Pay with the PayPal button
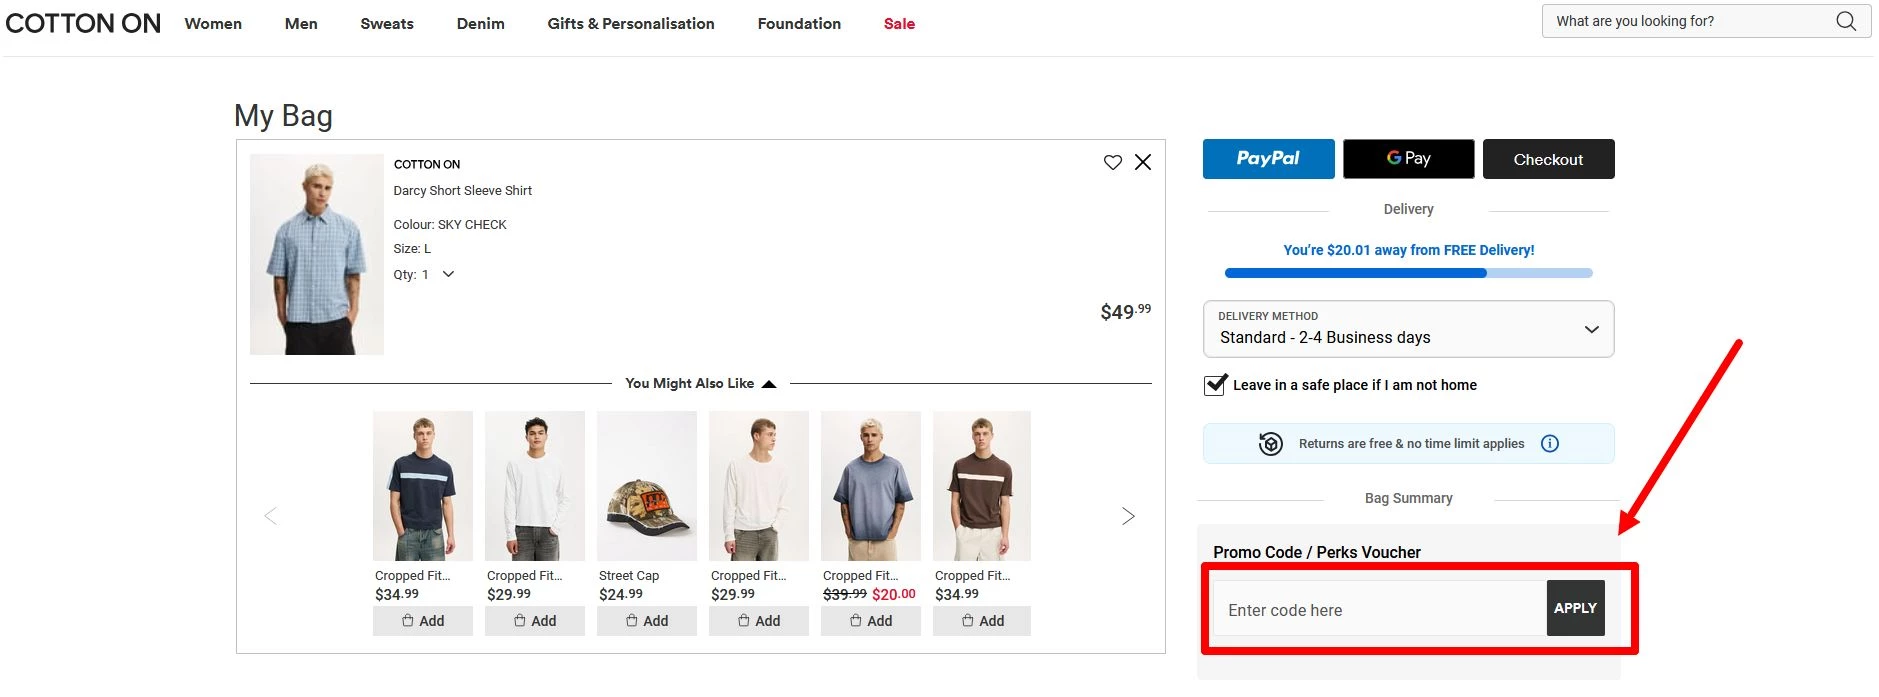 pos(1268,159)
